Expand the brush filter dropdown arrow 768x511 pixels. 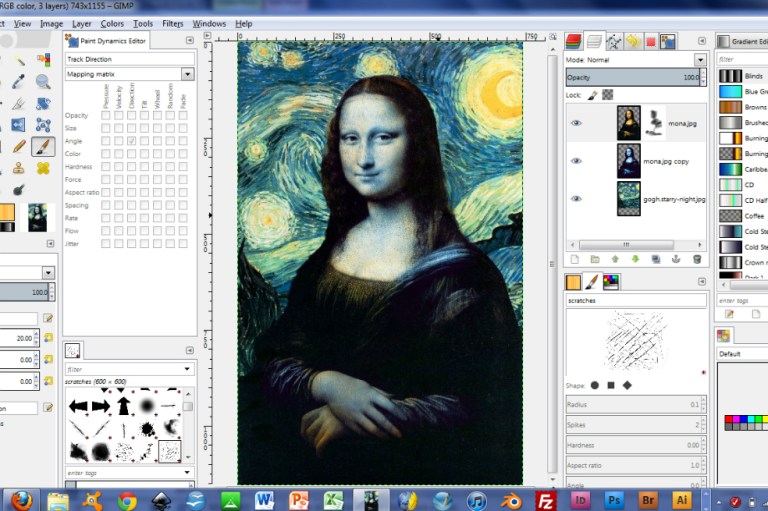tap(187, 369)
